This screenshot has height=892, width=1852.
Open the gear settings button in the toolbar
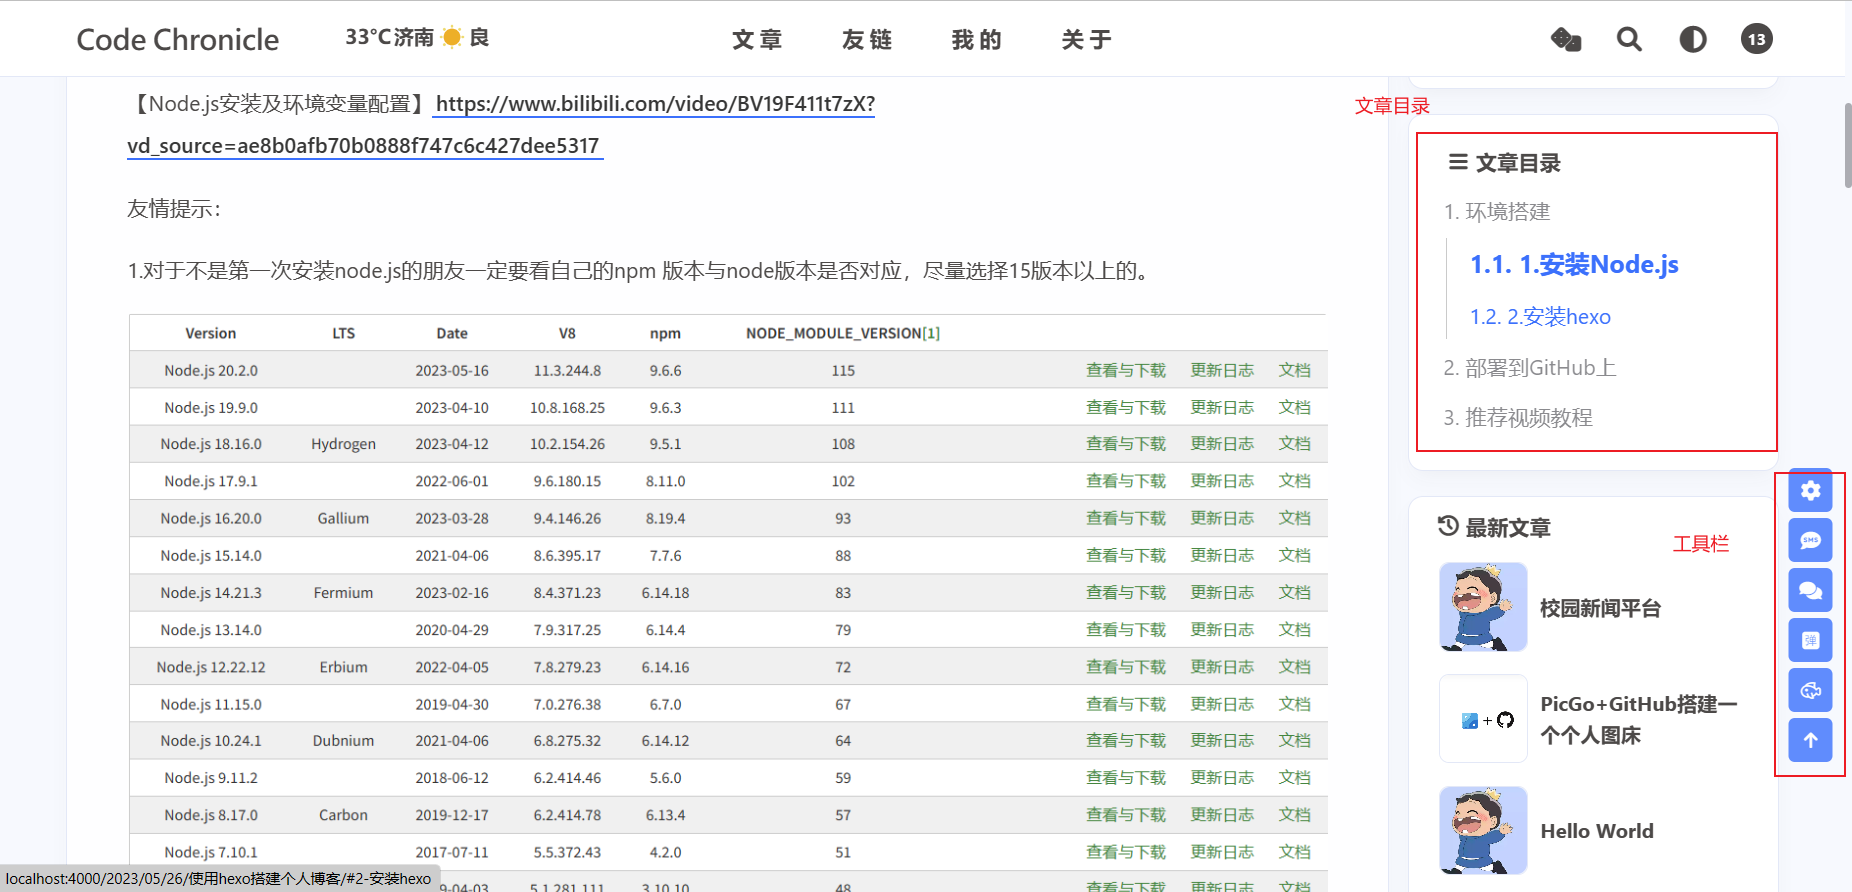tap(1810, 491)
